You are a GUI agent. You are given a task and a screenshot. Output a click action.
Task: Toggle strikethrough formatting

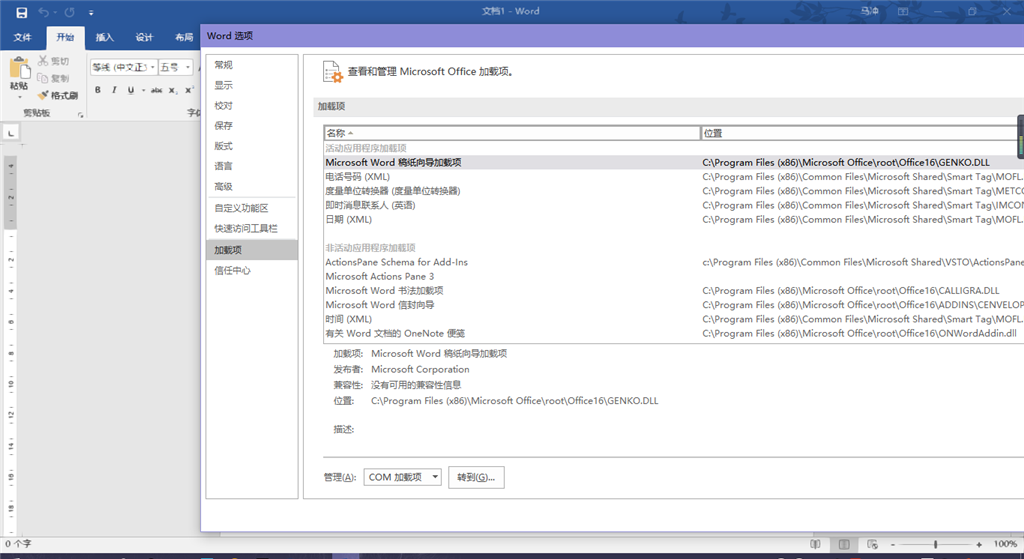click(157, 90)
